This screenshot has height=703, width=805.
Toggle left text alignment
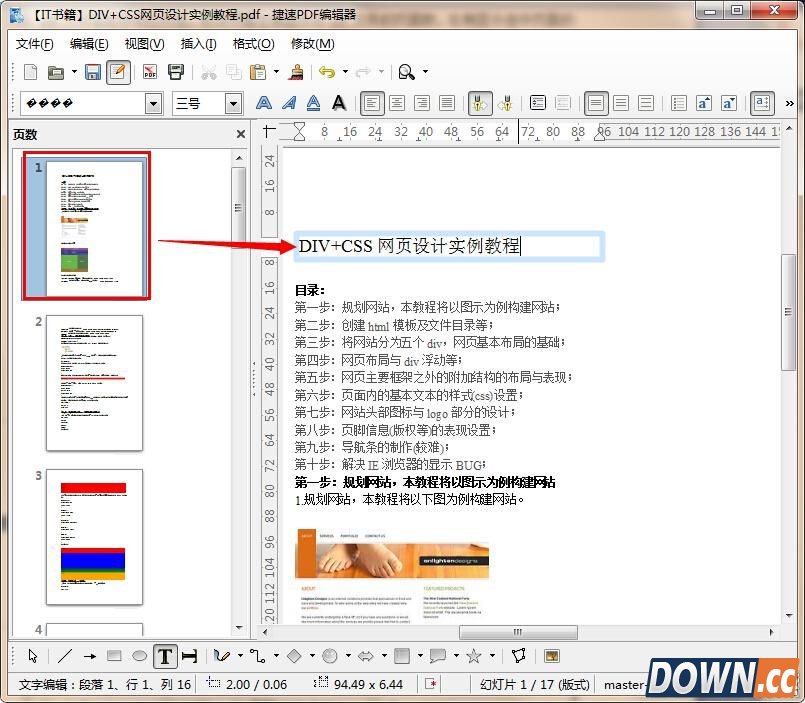(x=372, y=103)
